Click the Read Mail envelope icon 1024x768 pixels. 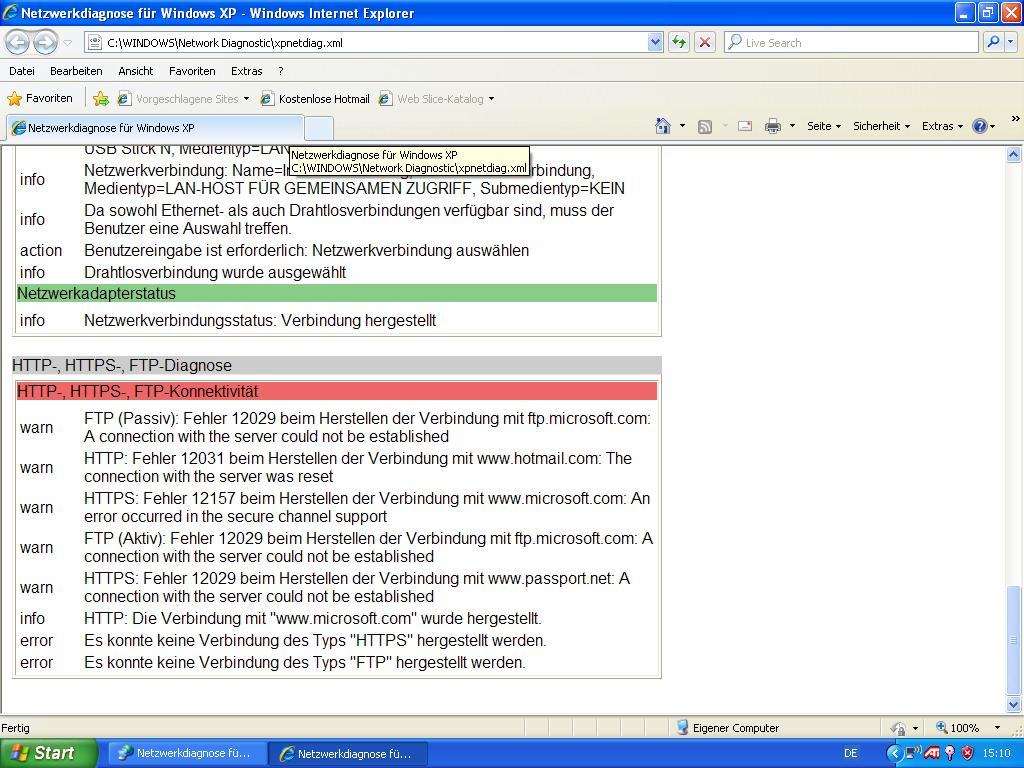coord(745,126)
